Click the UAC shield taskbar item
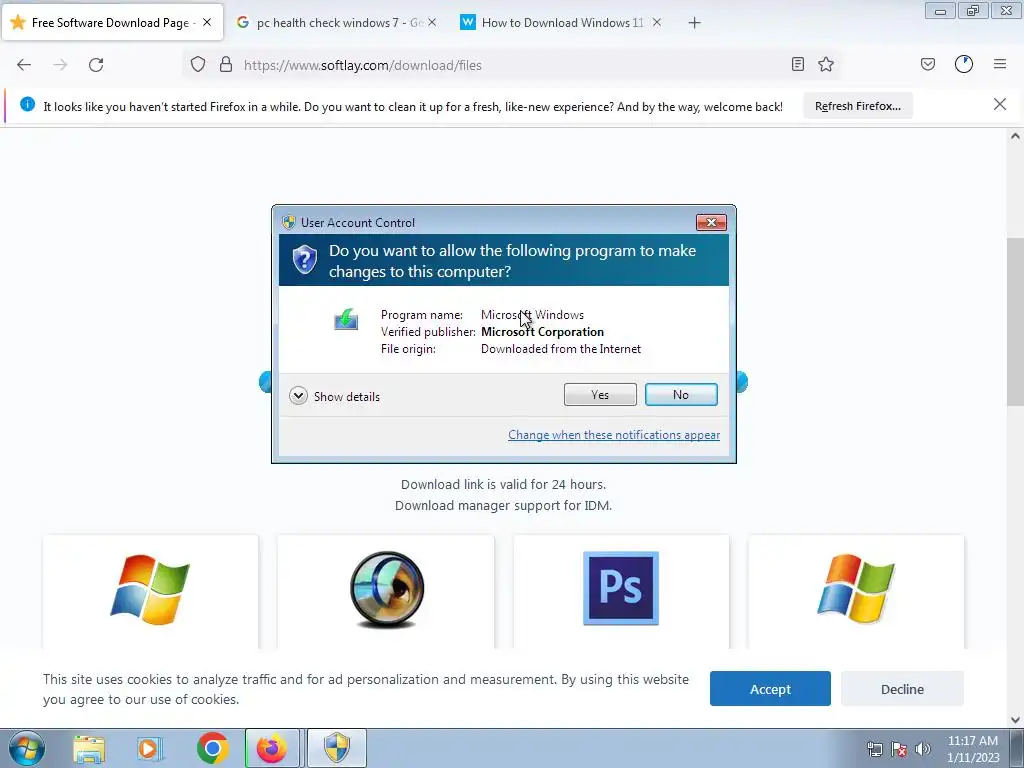This screenshot has height=768, width=1024. 337,748
